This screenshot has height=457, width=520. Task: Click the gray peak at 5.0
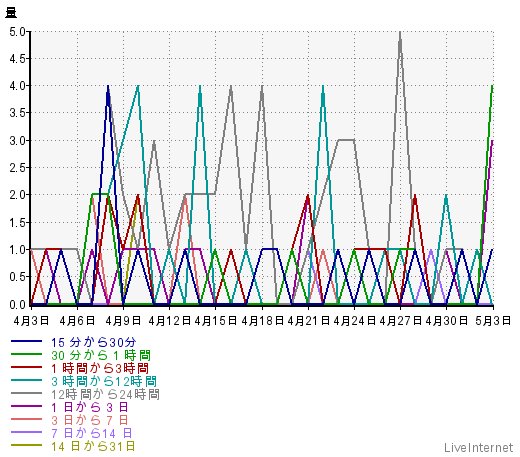pos(400,33)
